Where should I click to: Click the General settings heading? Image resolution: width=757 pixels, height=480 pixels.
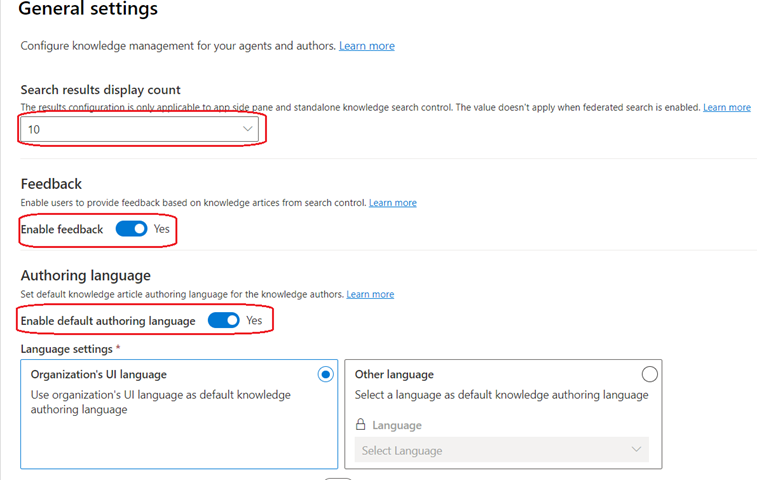pos(88,9)
